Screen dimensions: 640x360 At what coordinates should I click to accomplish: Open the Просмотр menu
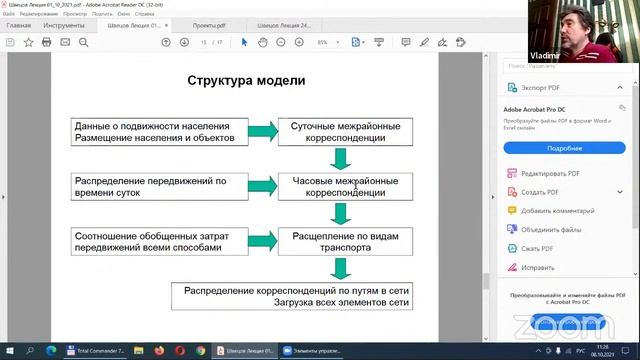coord(75,14)
